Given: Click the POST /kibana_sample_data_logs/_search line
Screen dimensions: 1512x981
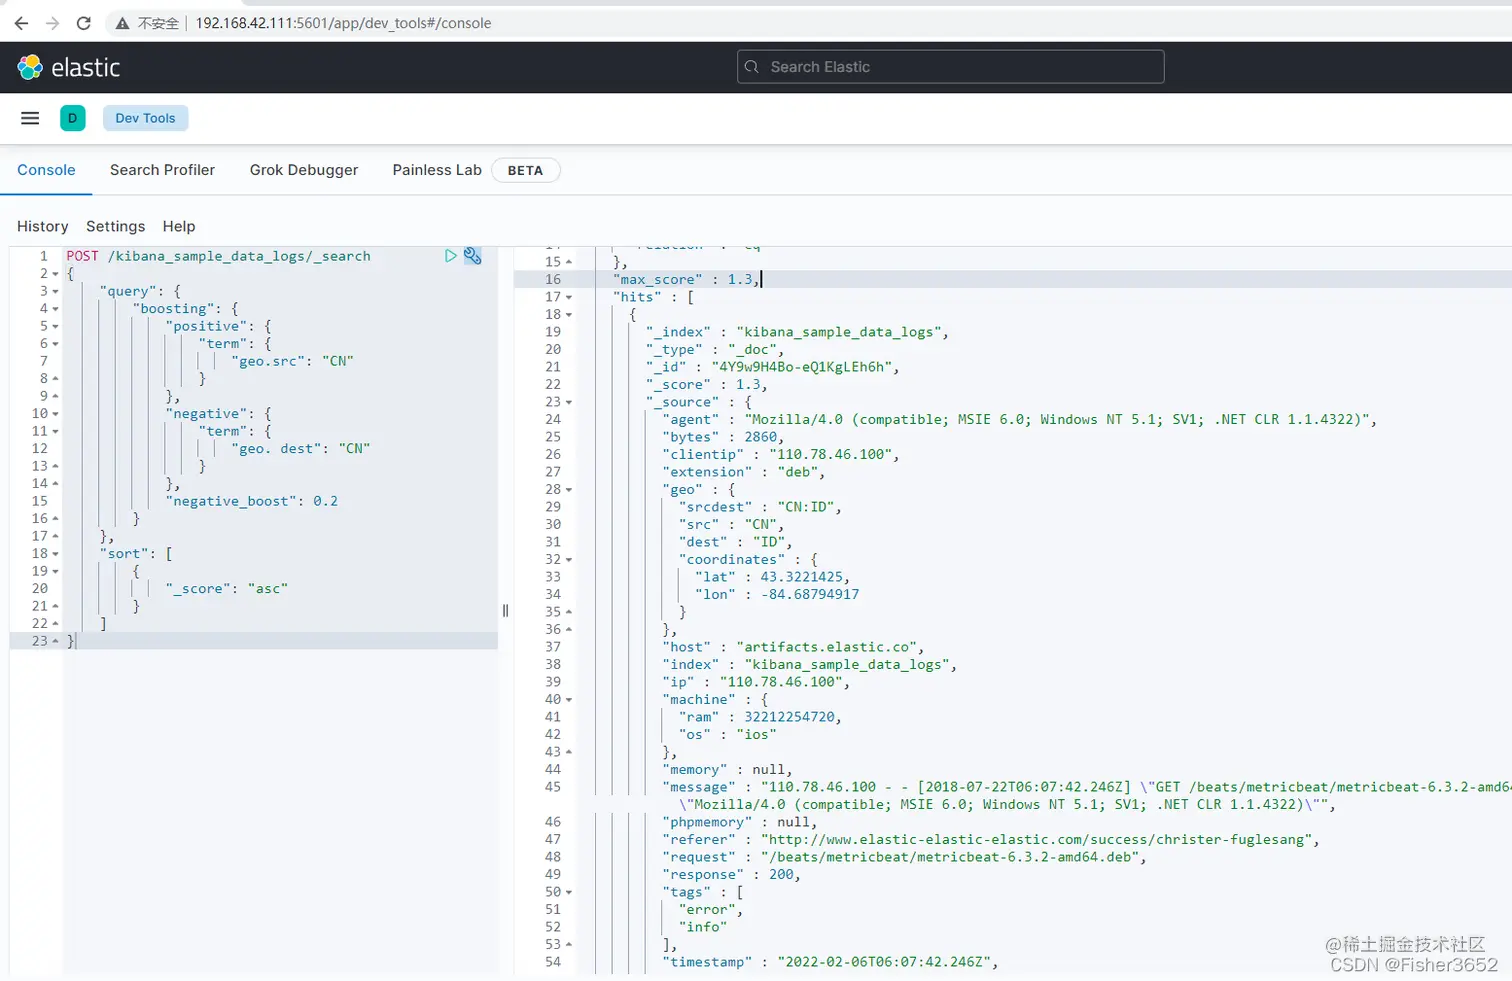Looking at the screenshot, I should click(x=219, y=256).
